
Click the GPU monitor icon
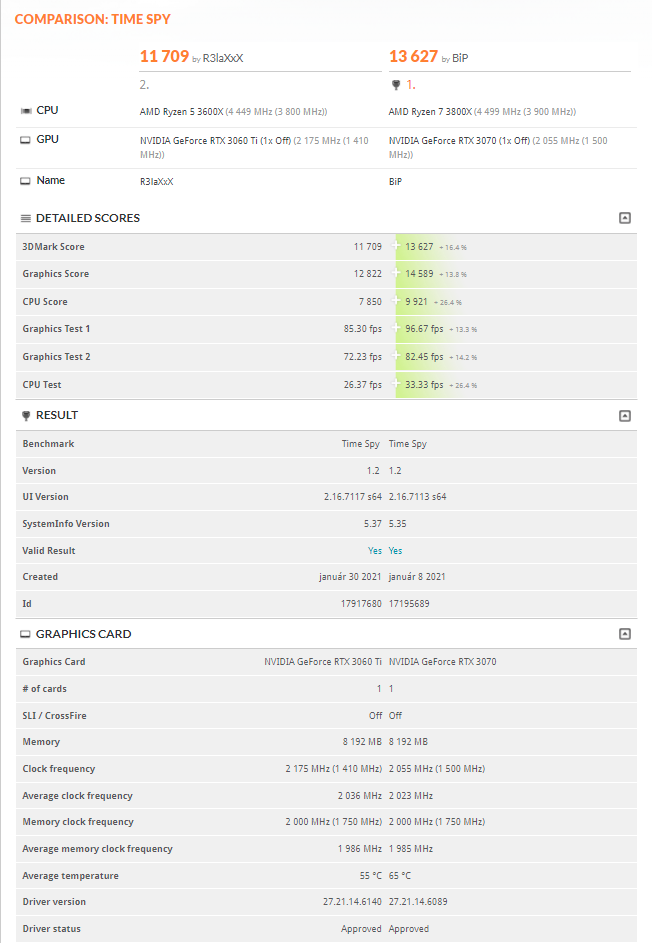25,140
